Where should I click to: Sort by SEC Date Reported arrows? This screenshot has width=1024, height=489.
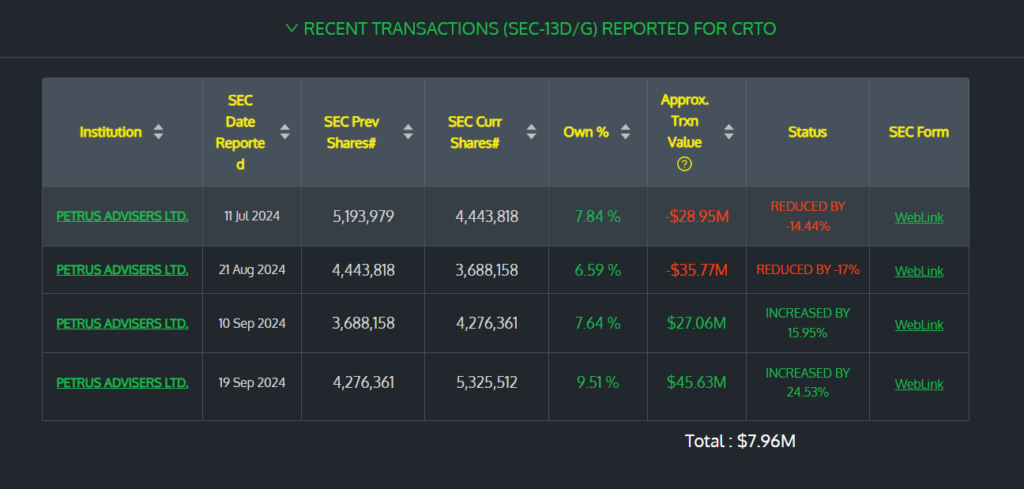click(x=285, y=132)
